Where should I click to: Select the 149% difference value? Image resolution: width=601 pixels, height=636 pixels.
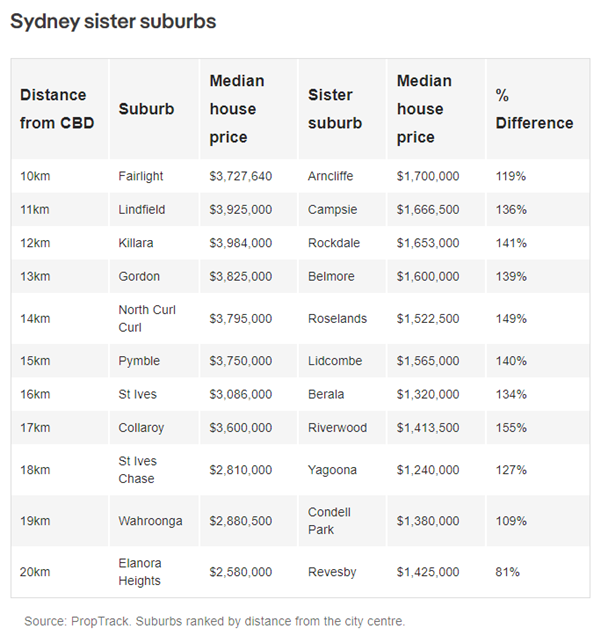coord(511,318)
